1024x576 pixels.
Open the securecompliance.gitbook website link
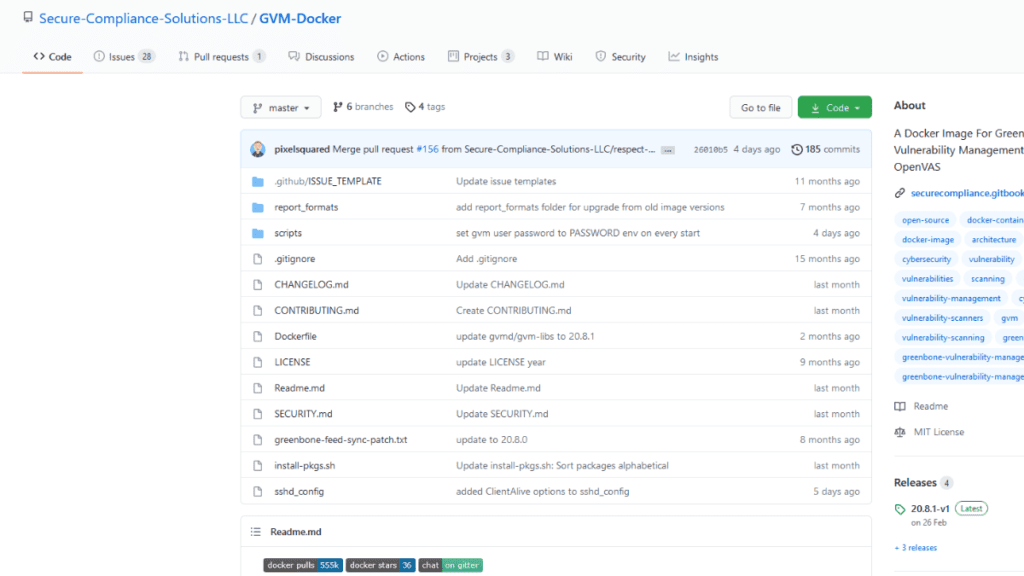point(967,193)
